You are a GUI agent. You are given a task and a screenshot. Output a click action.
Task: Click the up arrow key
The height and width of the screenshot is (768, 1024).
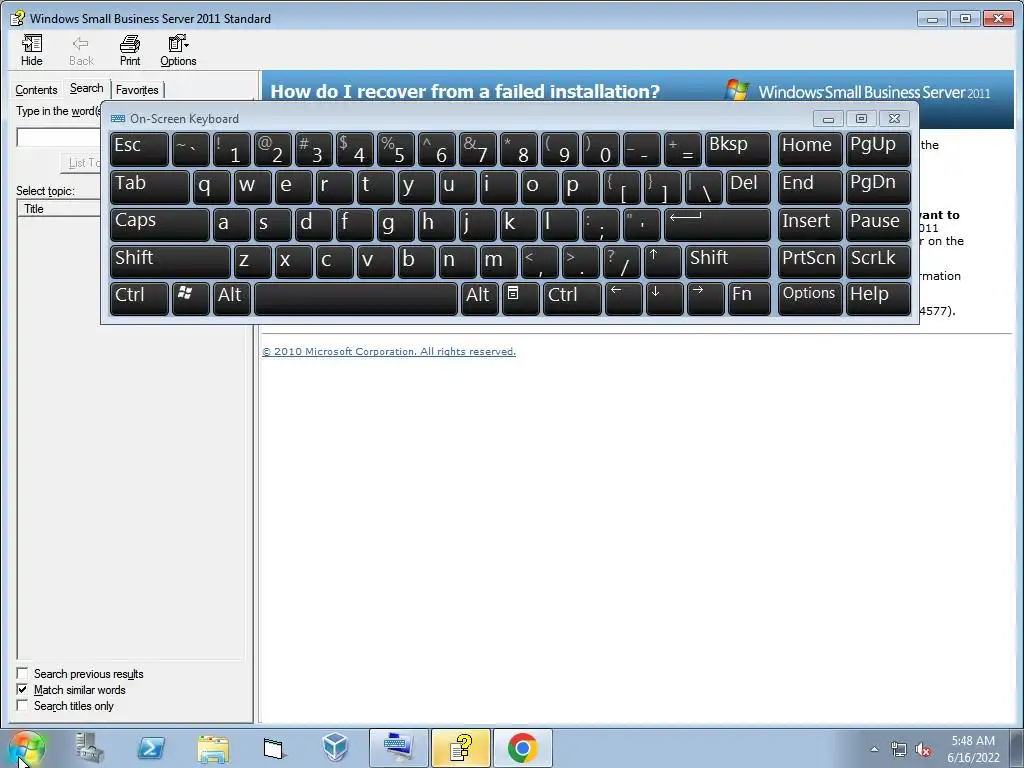(x=662, y=261)
